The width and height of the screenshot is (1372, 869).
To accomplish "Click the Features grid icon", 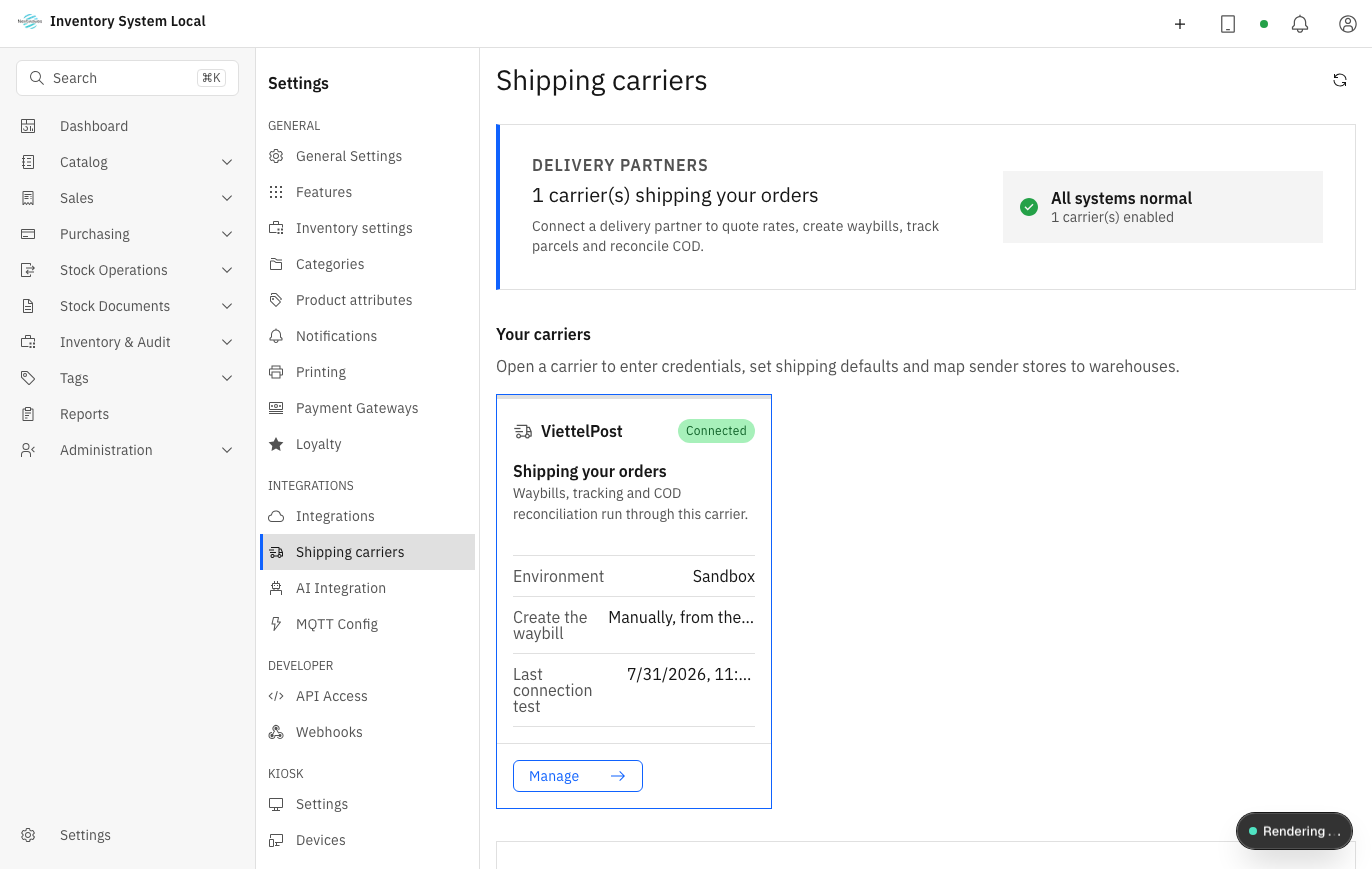I will pos(276,192).
